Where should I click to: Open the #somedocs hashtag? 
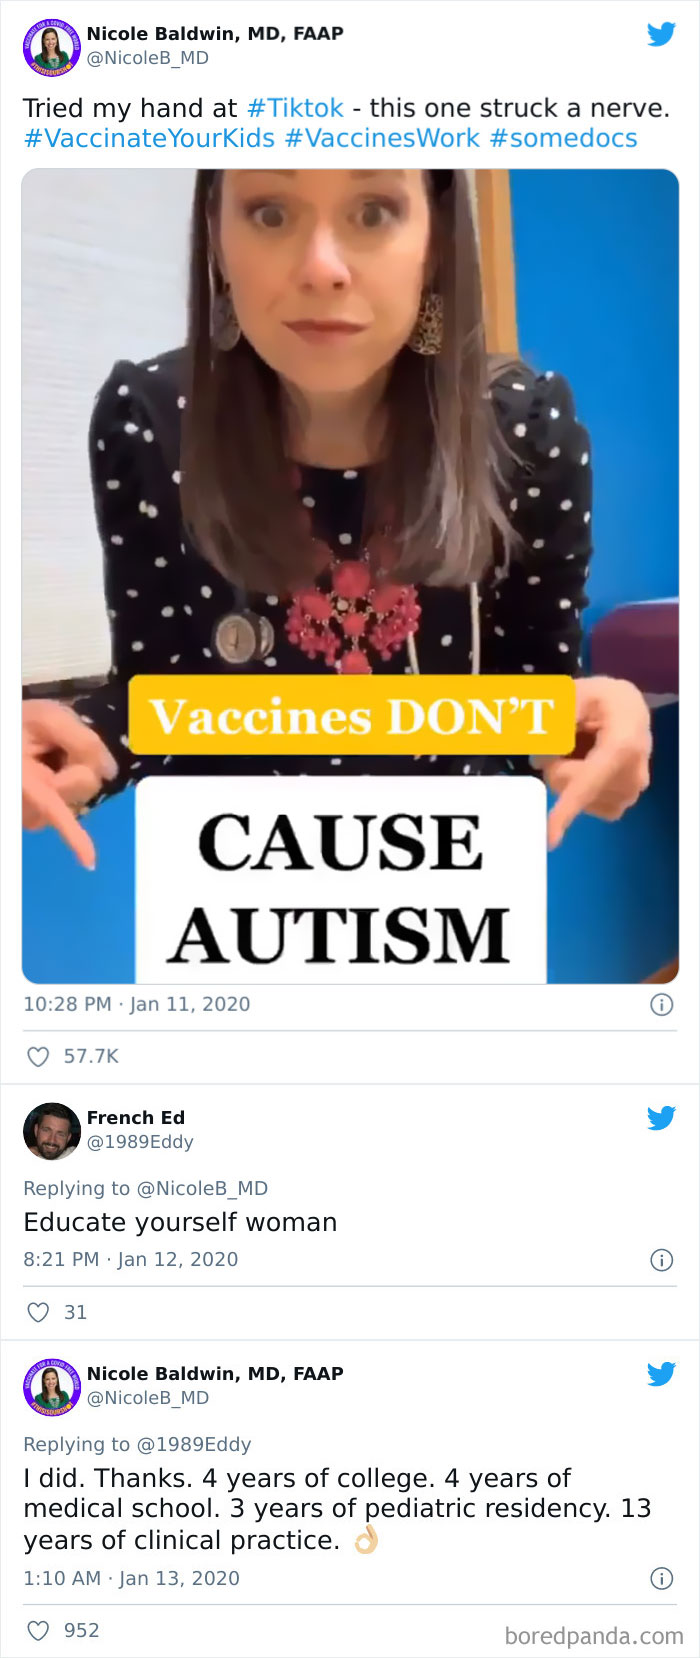[563, 138]
